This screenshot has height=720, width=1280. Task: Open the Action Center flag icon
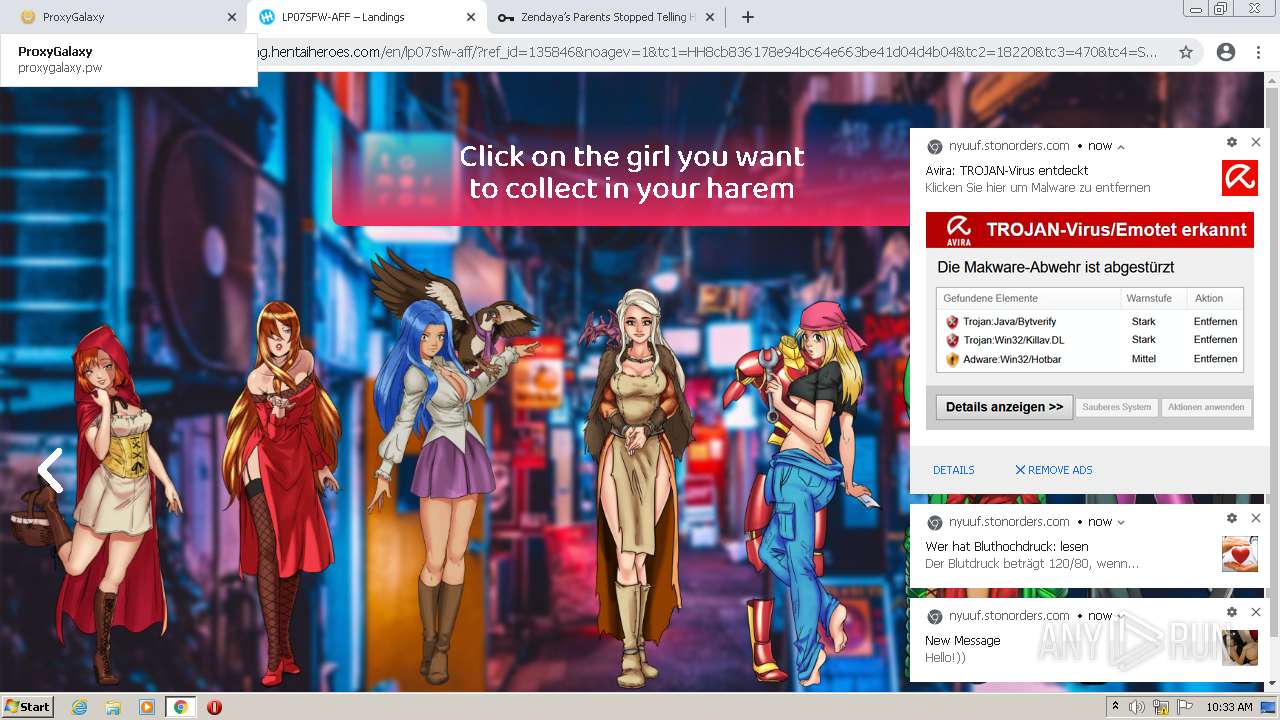(x=1183, y=707)
